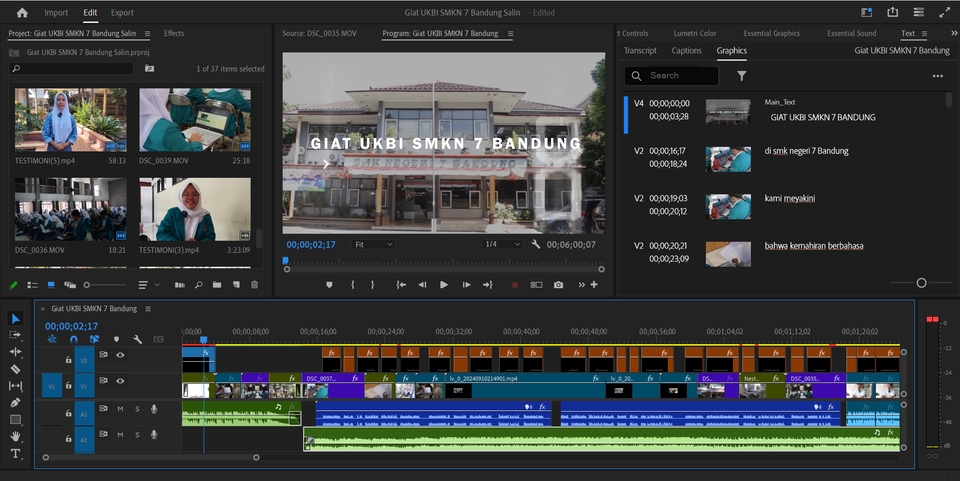Switch Project panel to list view

pos(32,285)
